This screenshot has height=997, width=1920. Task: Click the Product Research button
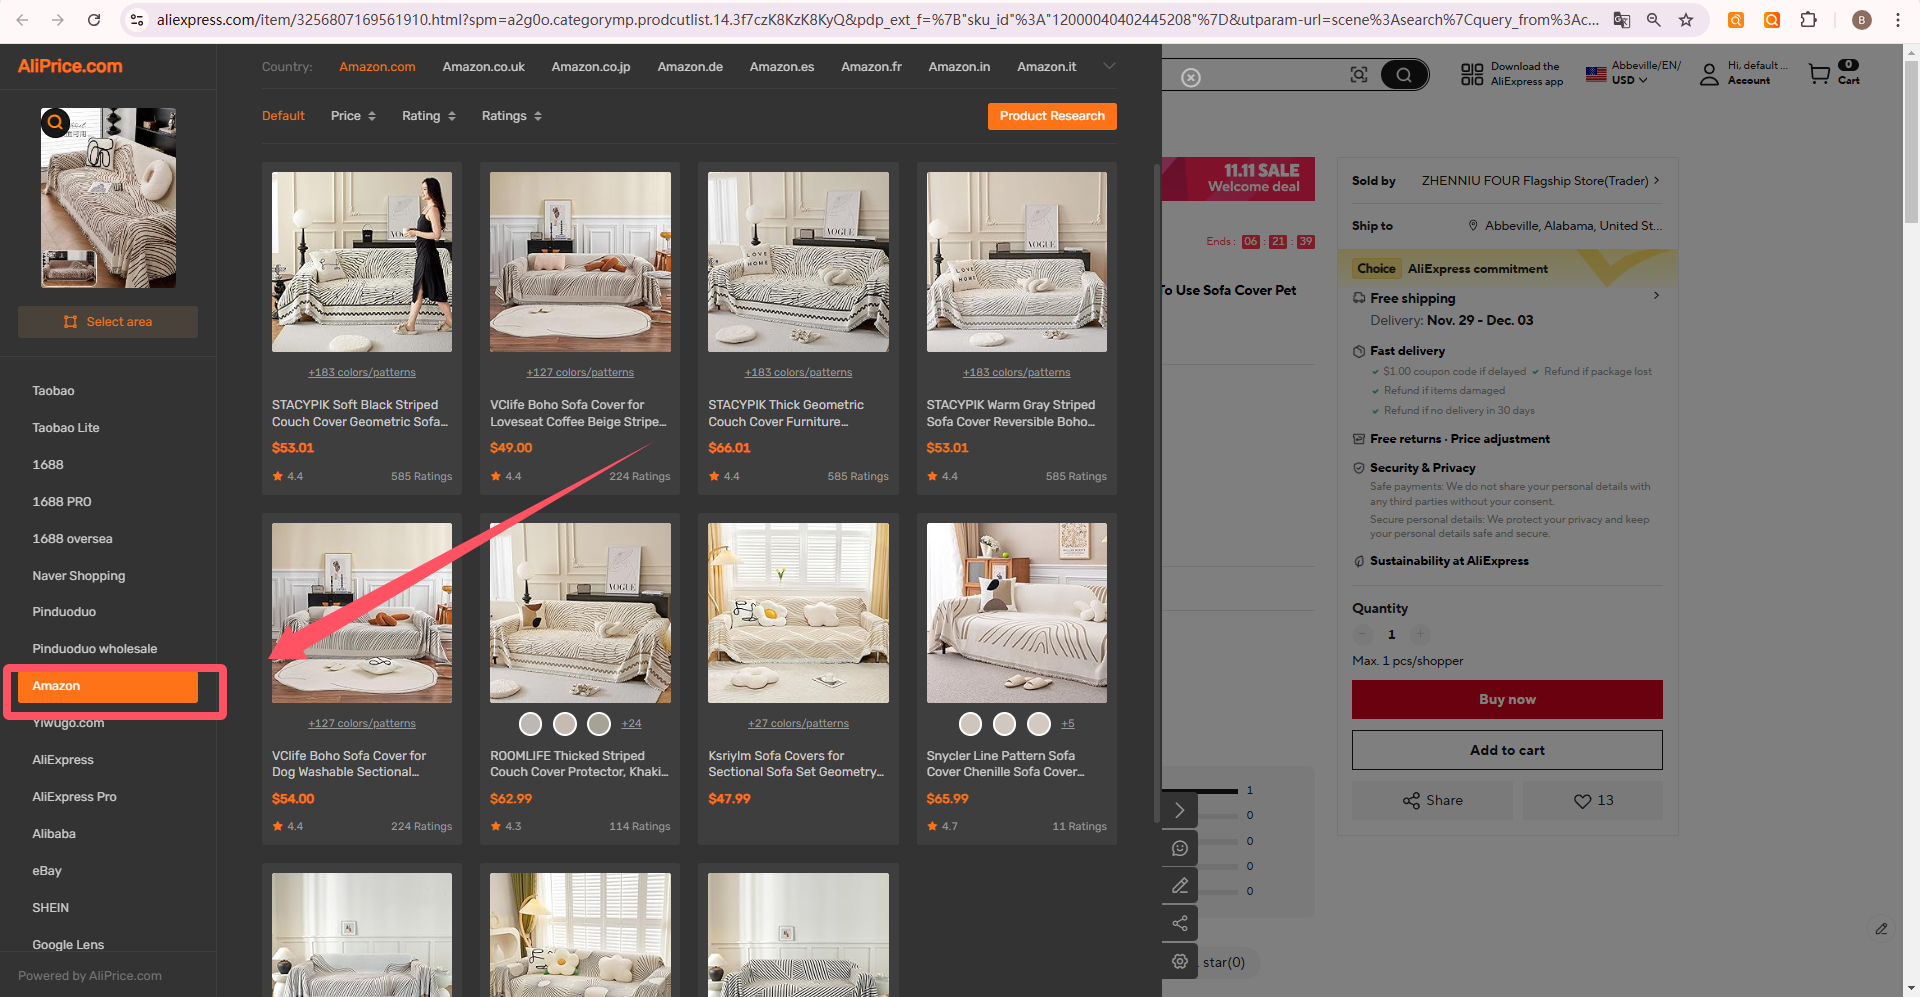click(1052, 116)
